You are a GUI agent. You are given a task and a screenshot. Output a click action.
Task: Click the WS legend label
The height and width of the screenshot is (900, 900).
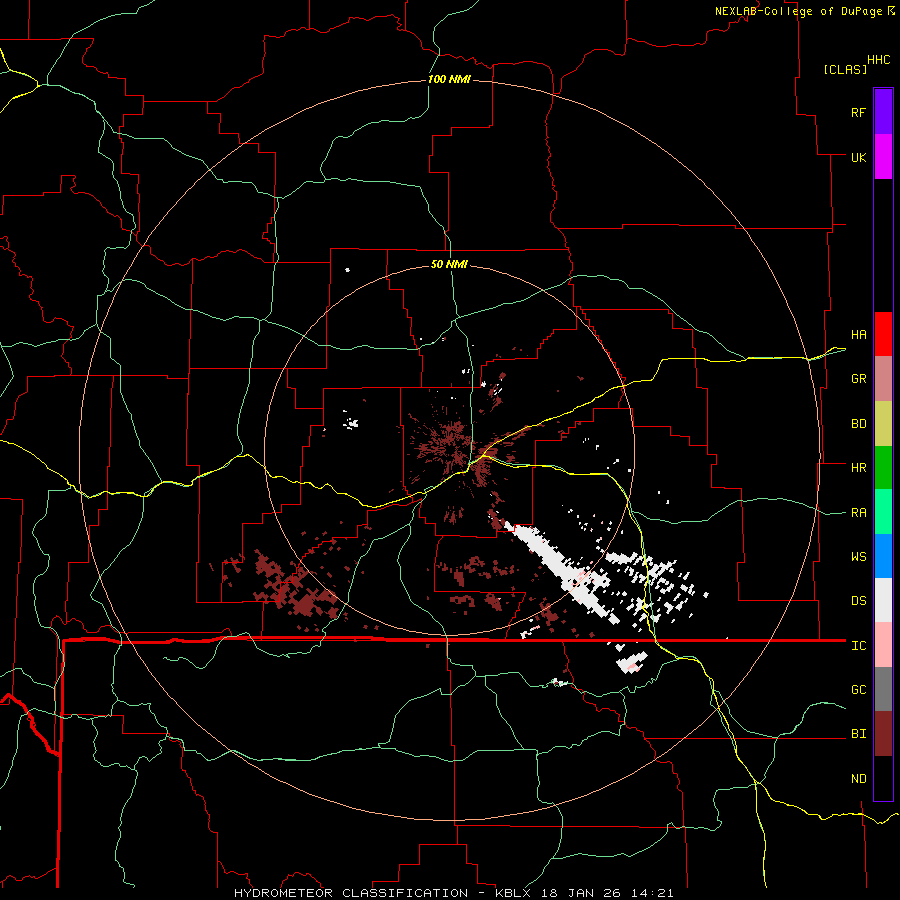pos(859,557)
